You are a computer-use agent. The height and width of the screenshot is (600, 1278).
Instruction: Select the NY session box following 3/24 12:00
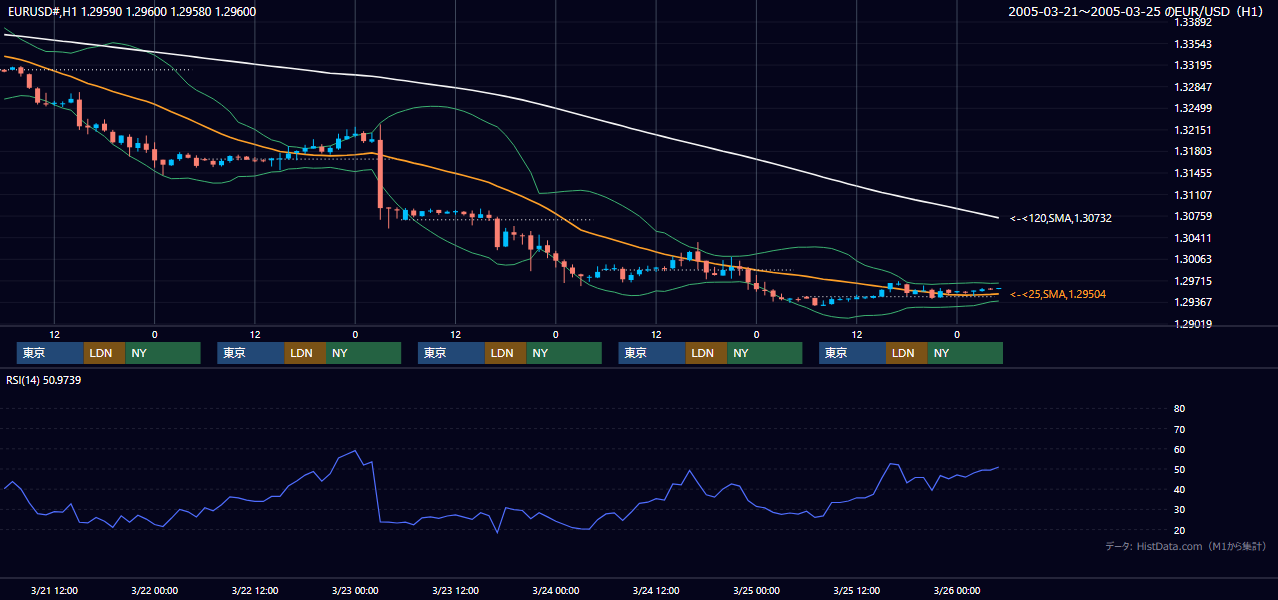pyautogui.click(x=765, y=353)
